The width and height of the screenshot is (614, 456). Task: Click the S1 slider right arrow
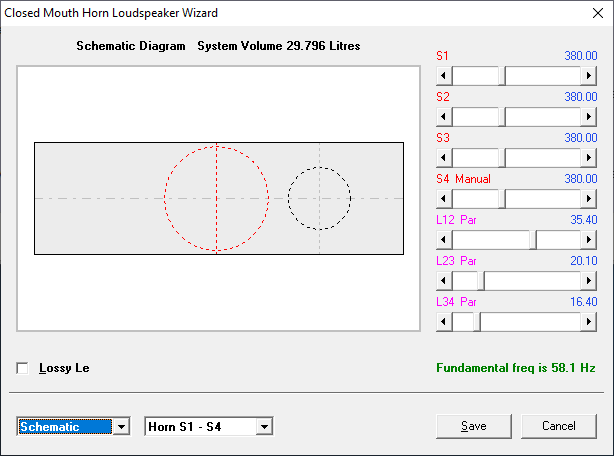tap(589, 76)
